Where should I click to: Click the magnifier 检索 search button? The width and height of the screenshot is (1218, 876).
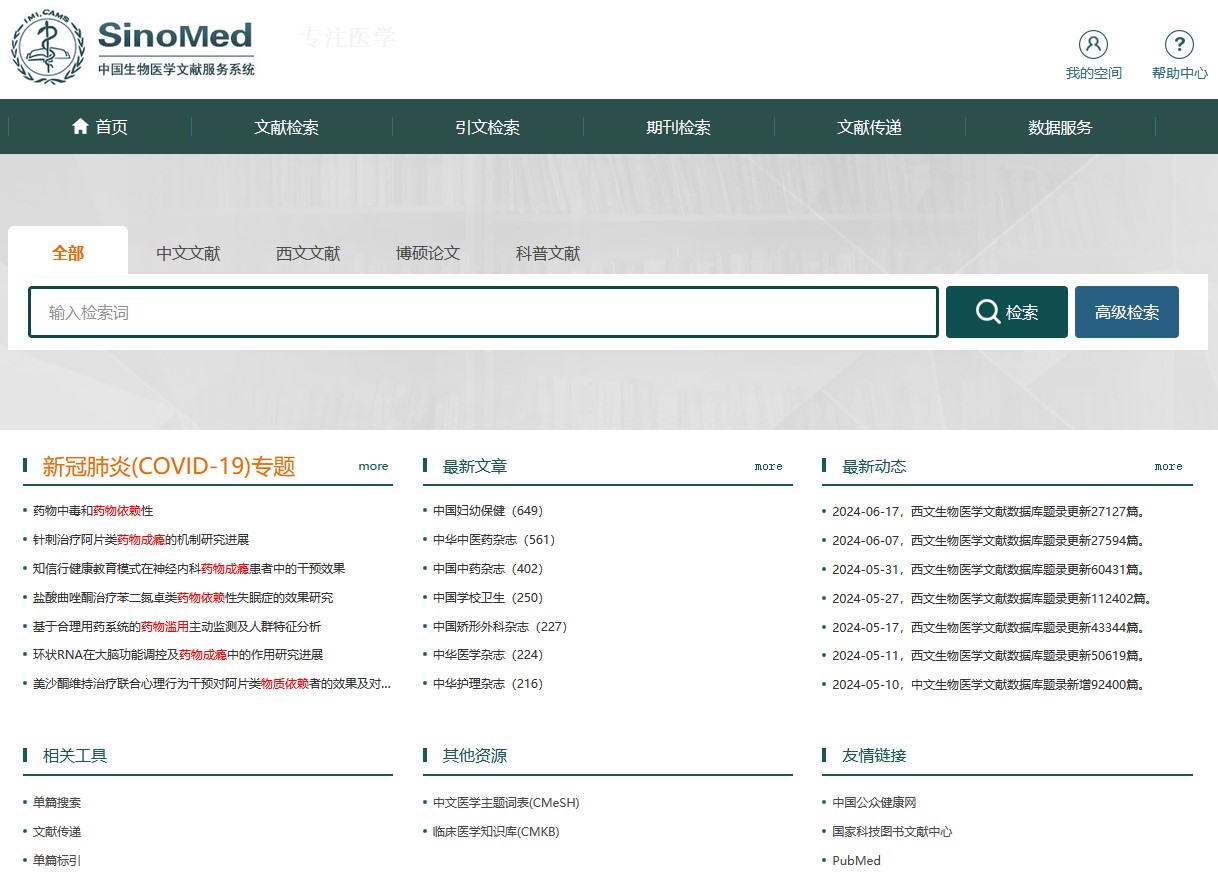coord(1007,312)
